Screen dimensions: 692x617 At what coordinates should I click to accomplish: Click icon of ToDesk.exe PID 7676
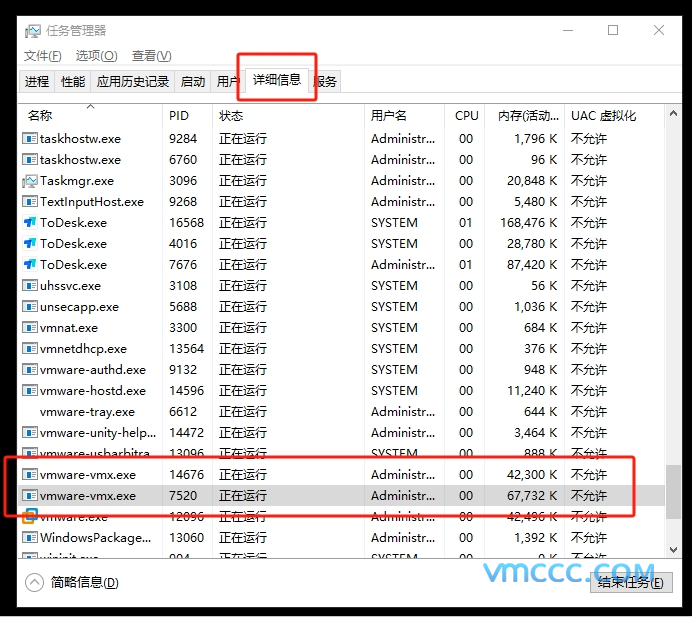click(30, 265)
